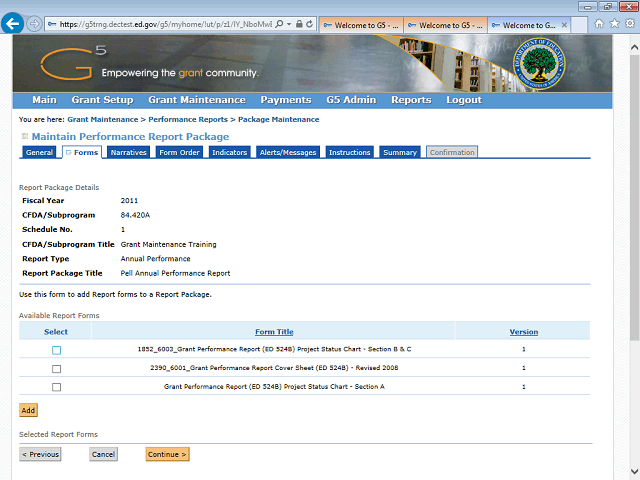640x480 pixels.
Task: Click Logout in the navigation bar
Action: [464, 100]
